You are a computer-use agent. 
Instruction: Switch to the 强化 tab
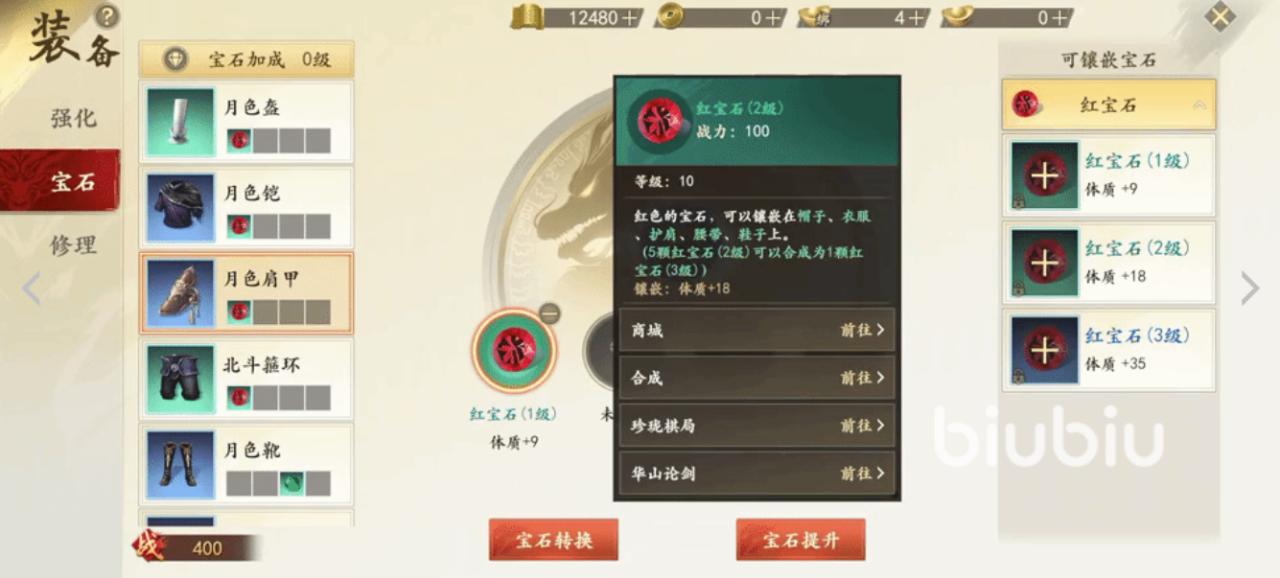pos(73,118)
